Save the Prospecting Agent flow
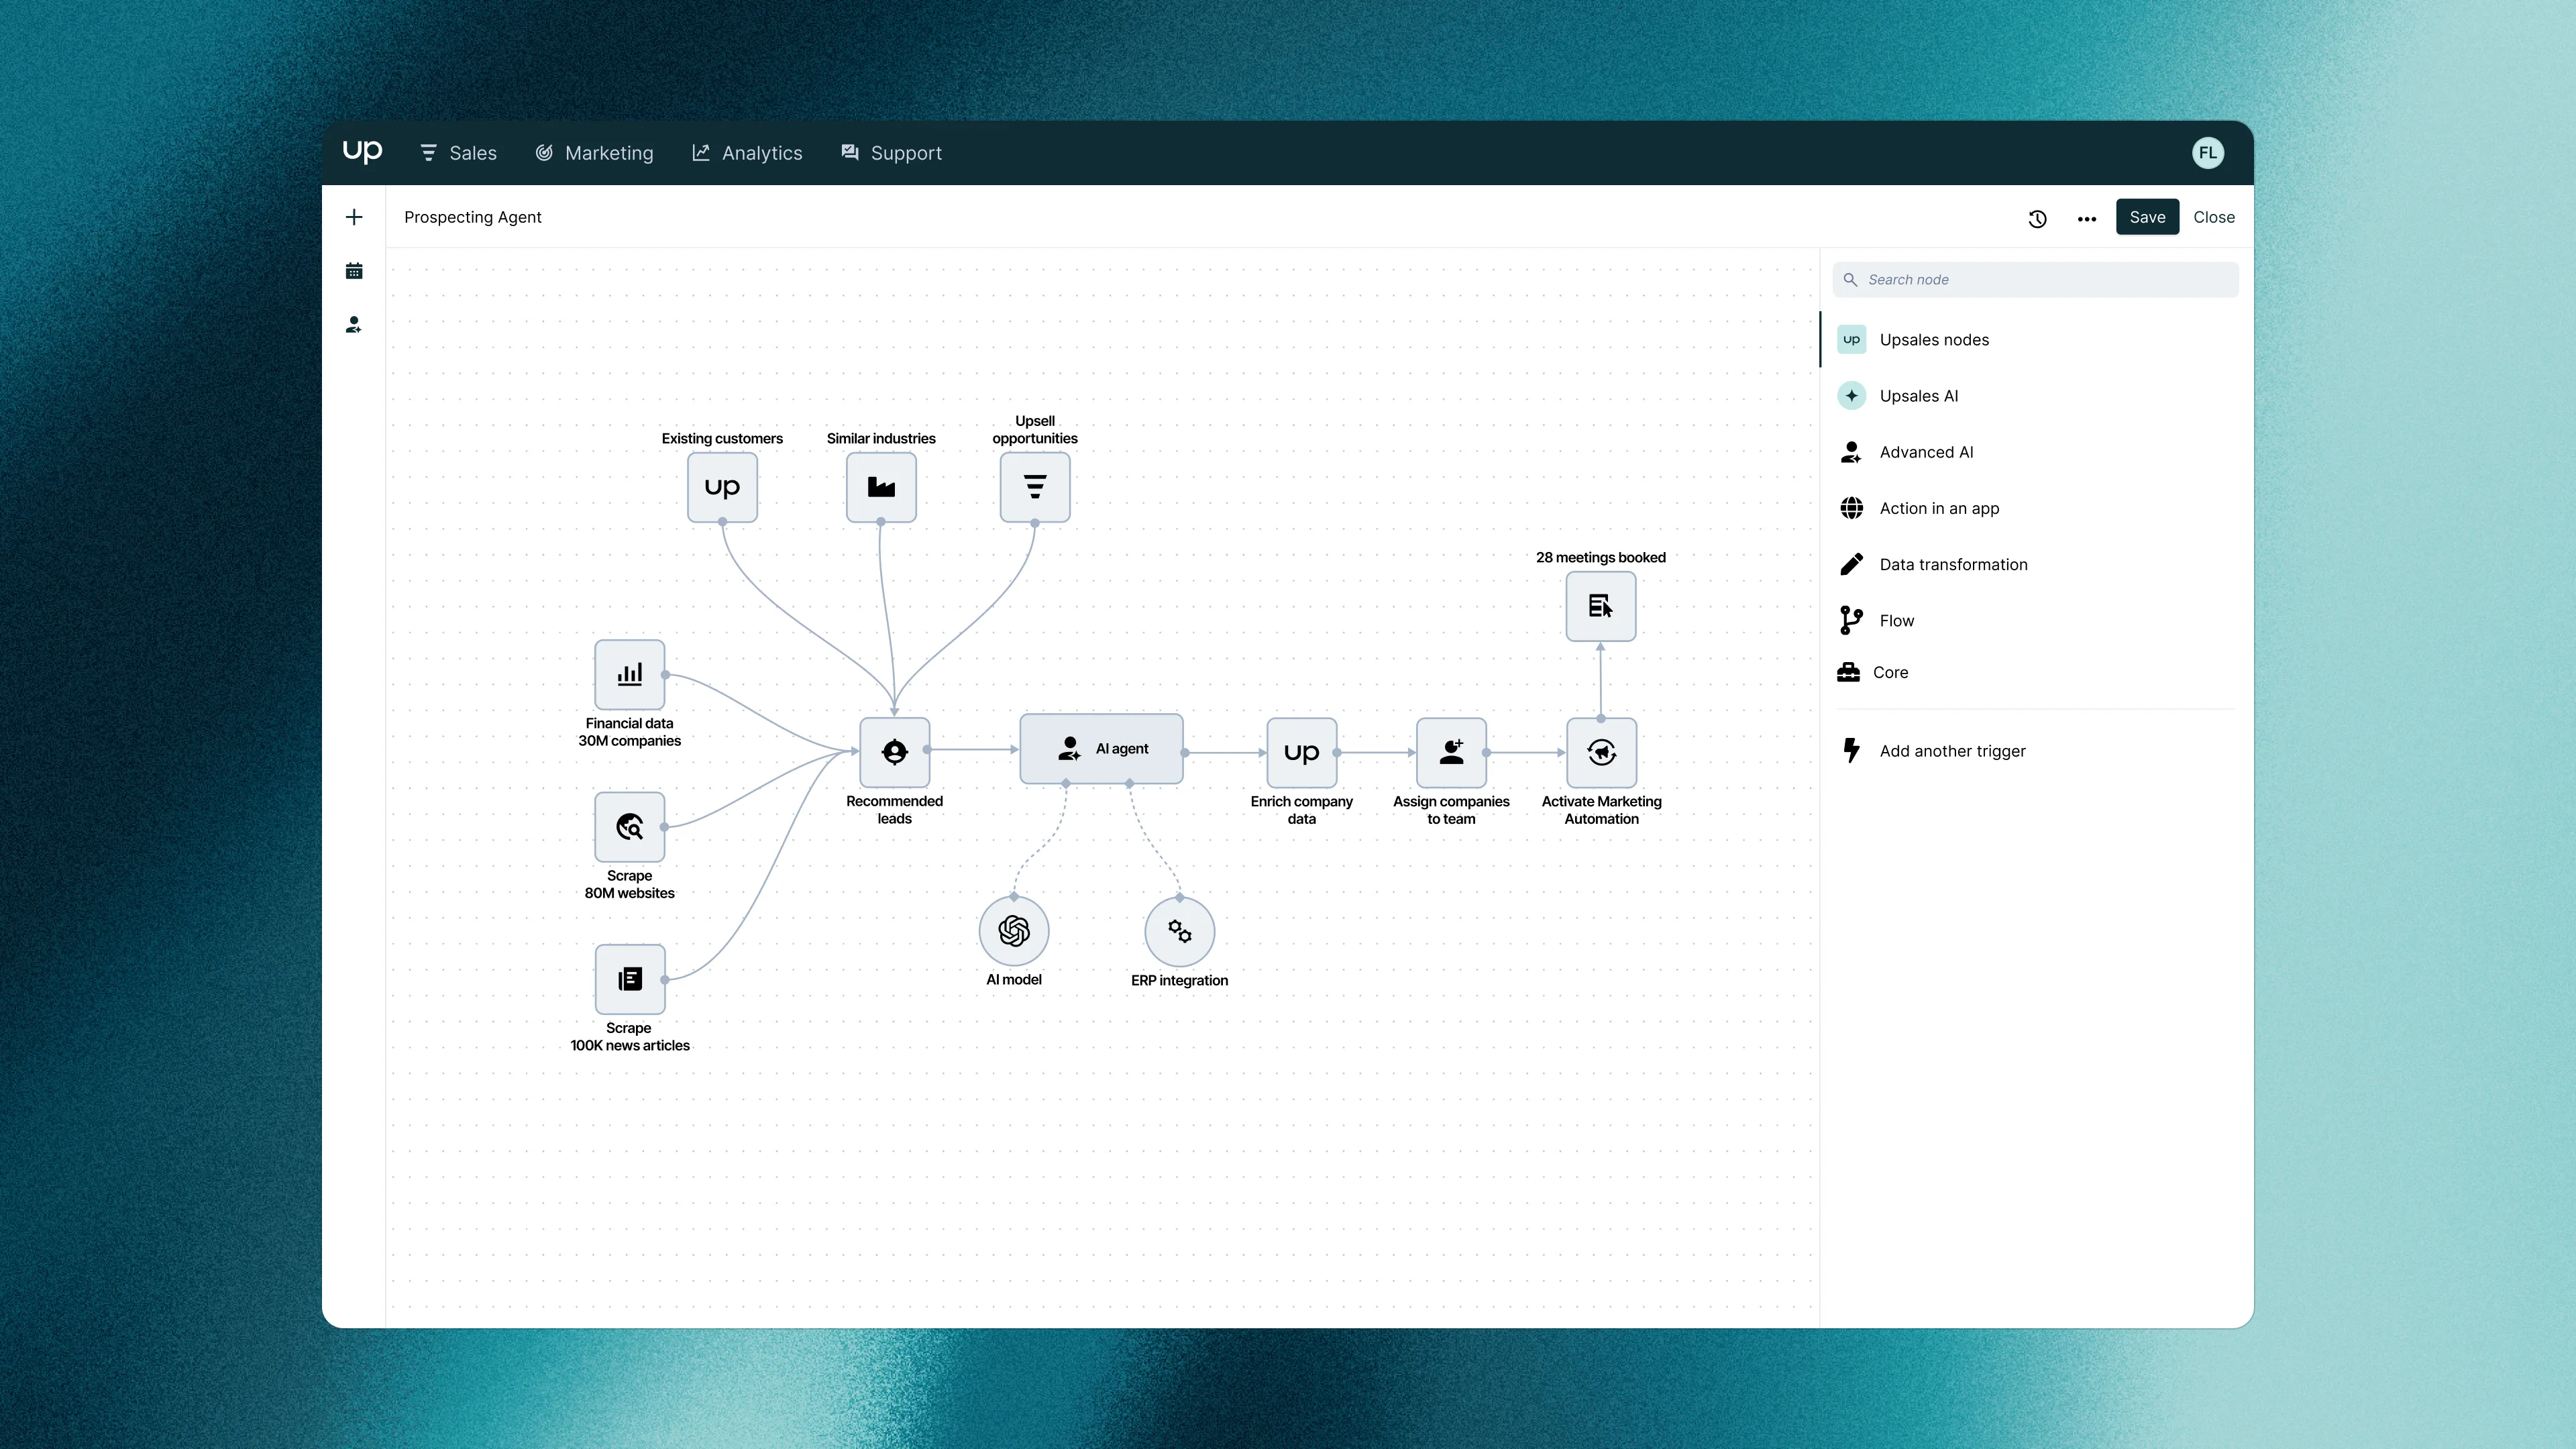 [2147, 217]
